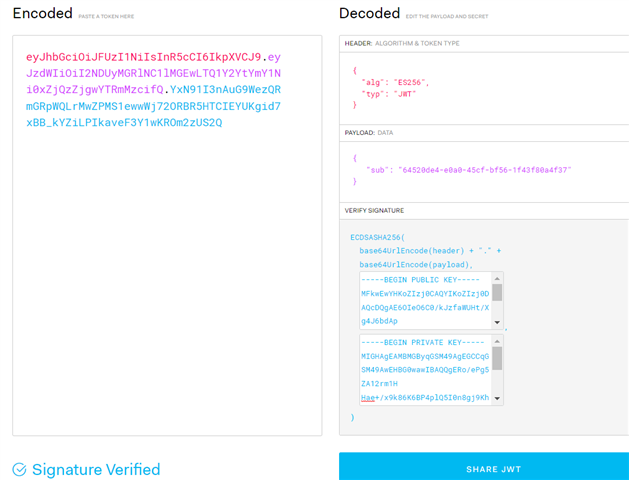Click the base64UrlEncode(payload) line
This screenshot has width=629, height=480.
(x=416, y=265)
